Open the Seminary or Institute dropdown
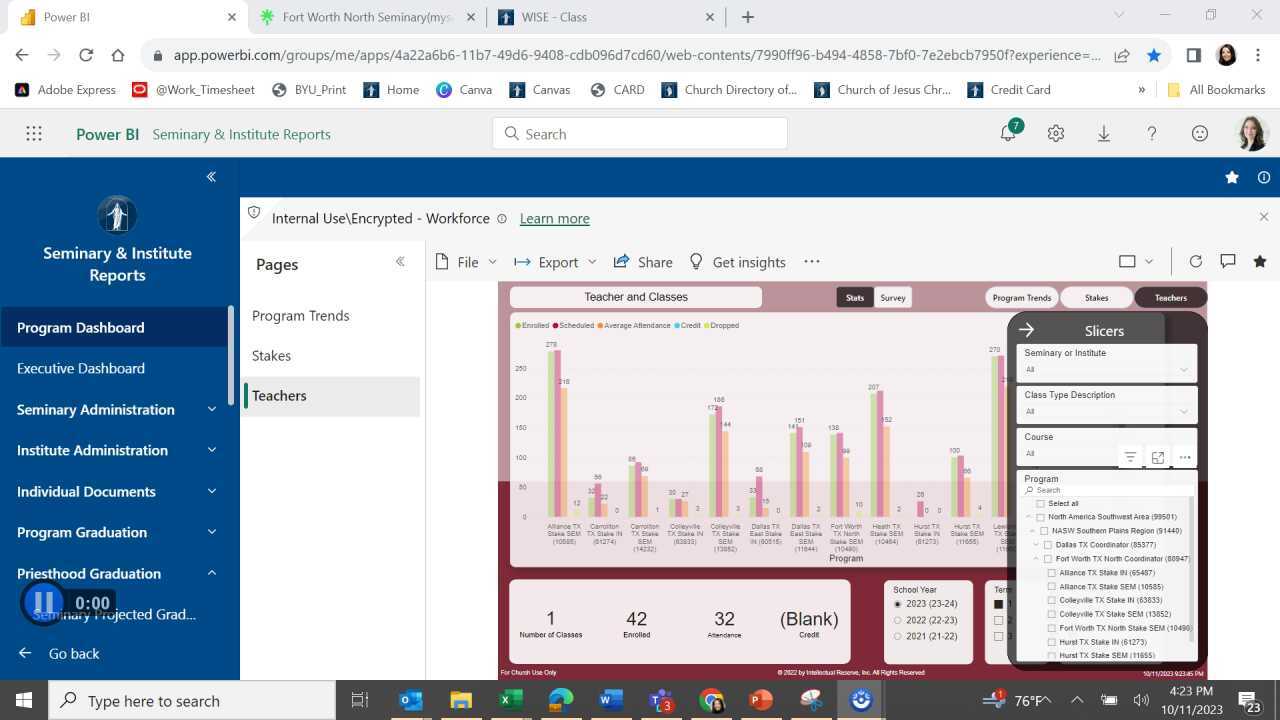 [1183, 369]
